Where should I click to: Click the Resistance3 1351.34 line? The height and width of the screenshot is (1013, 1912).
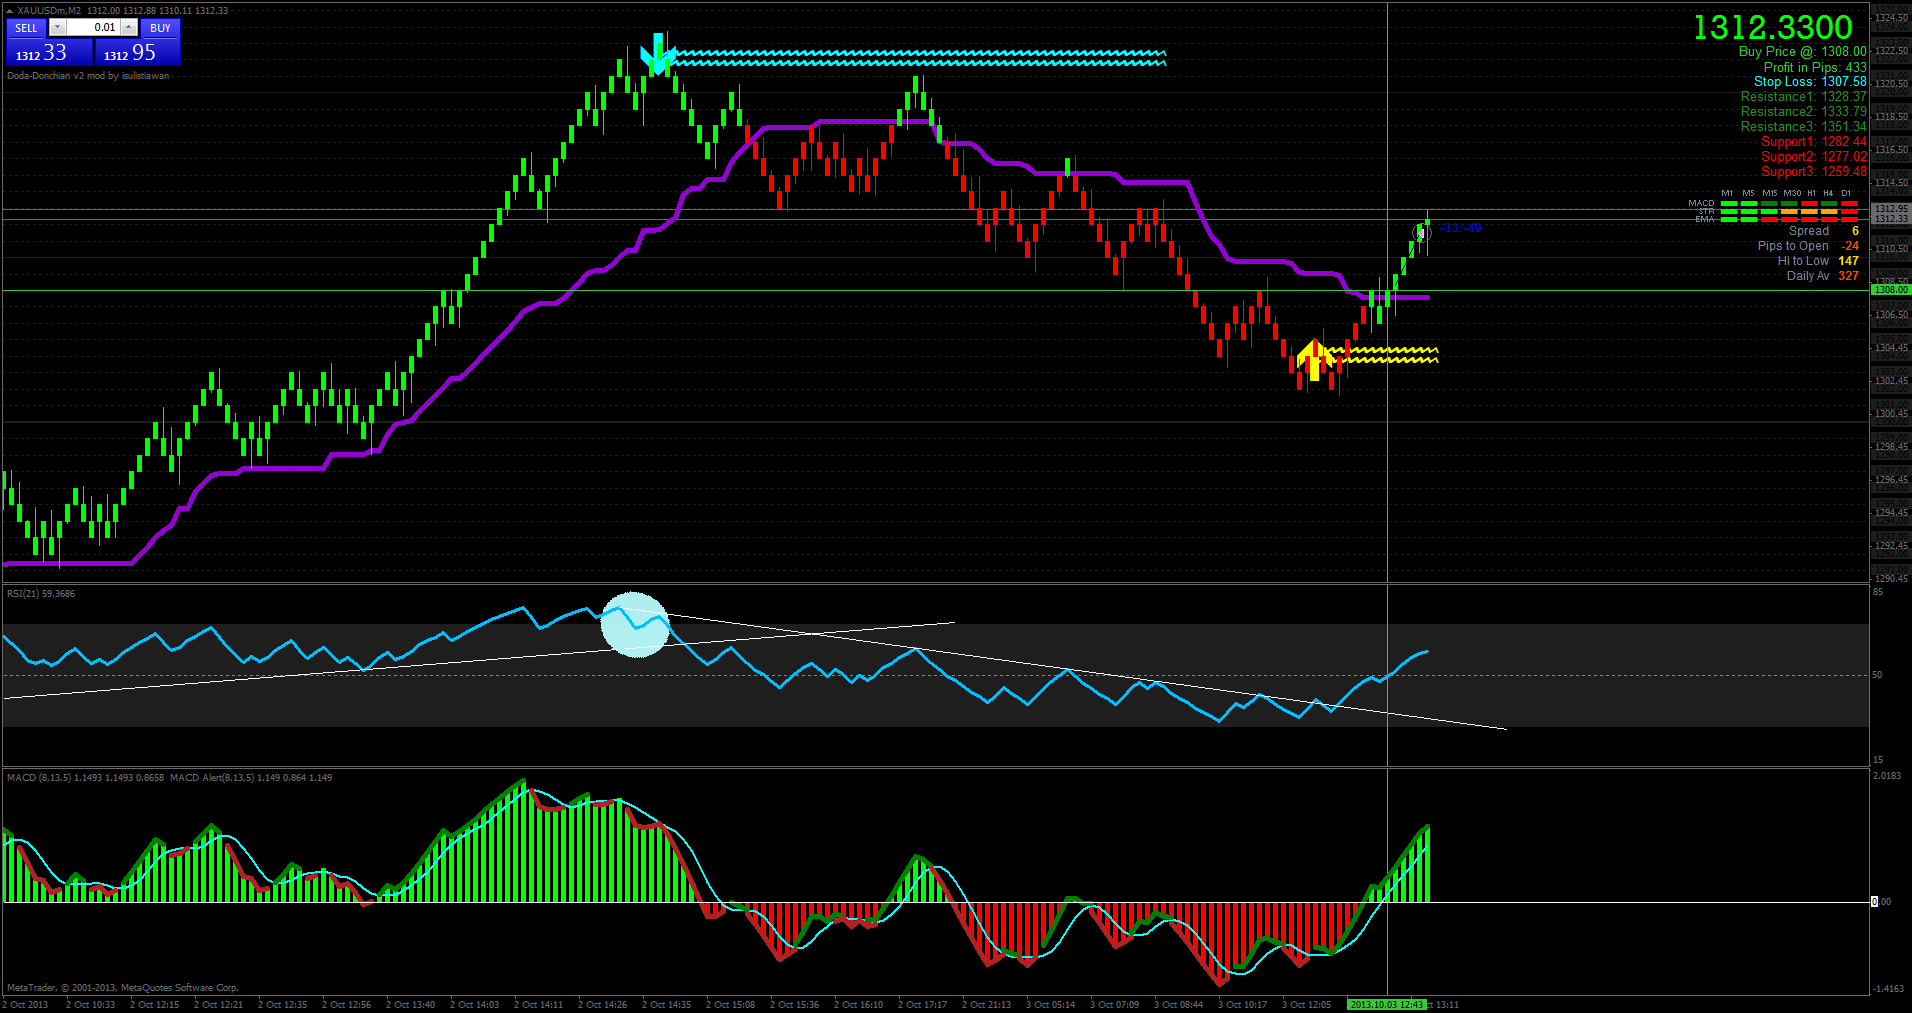(x=1803, y=127)
